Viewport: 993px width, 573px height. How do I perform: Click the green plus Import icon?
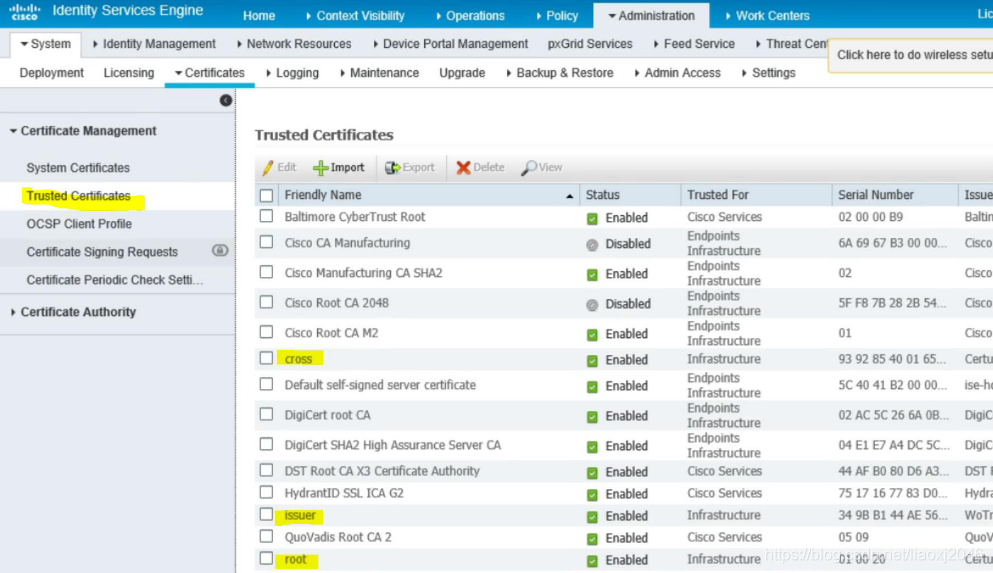tap(320, 168)
